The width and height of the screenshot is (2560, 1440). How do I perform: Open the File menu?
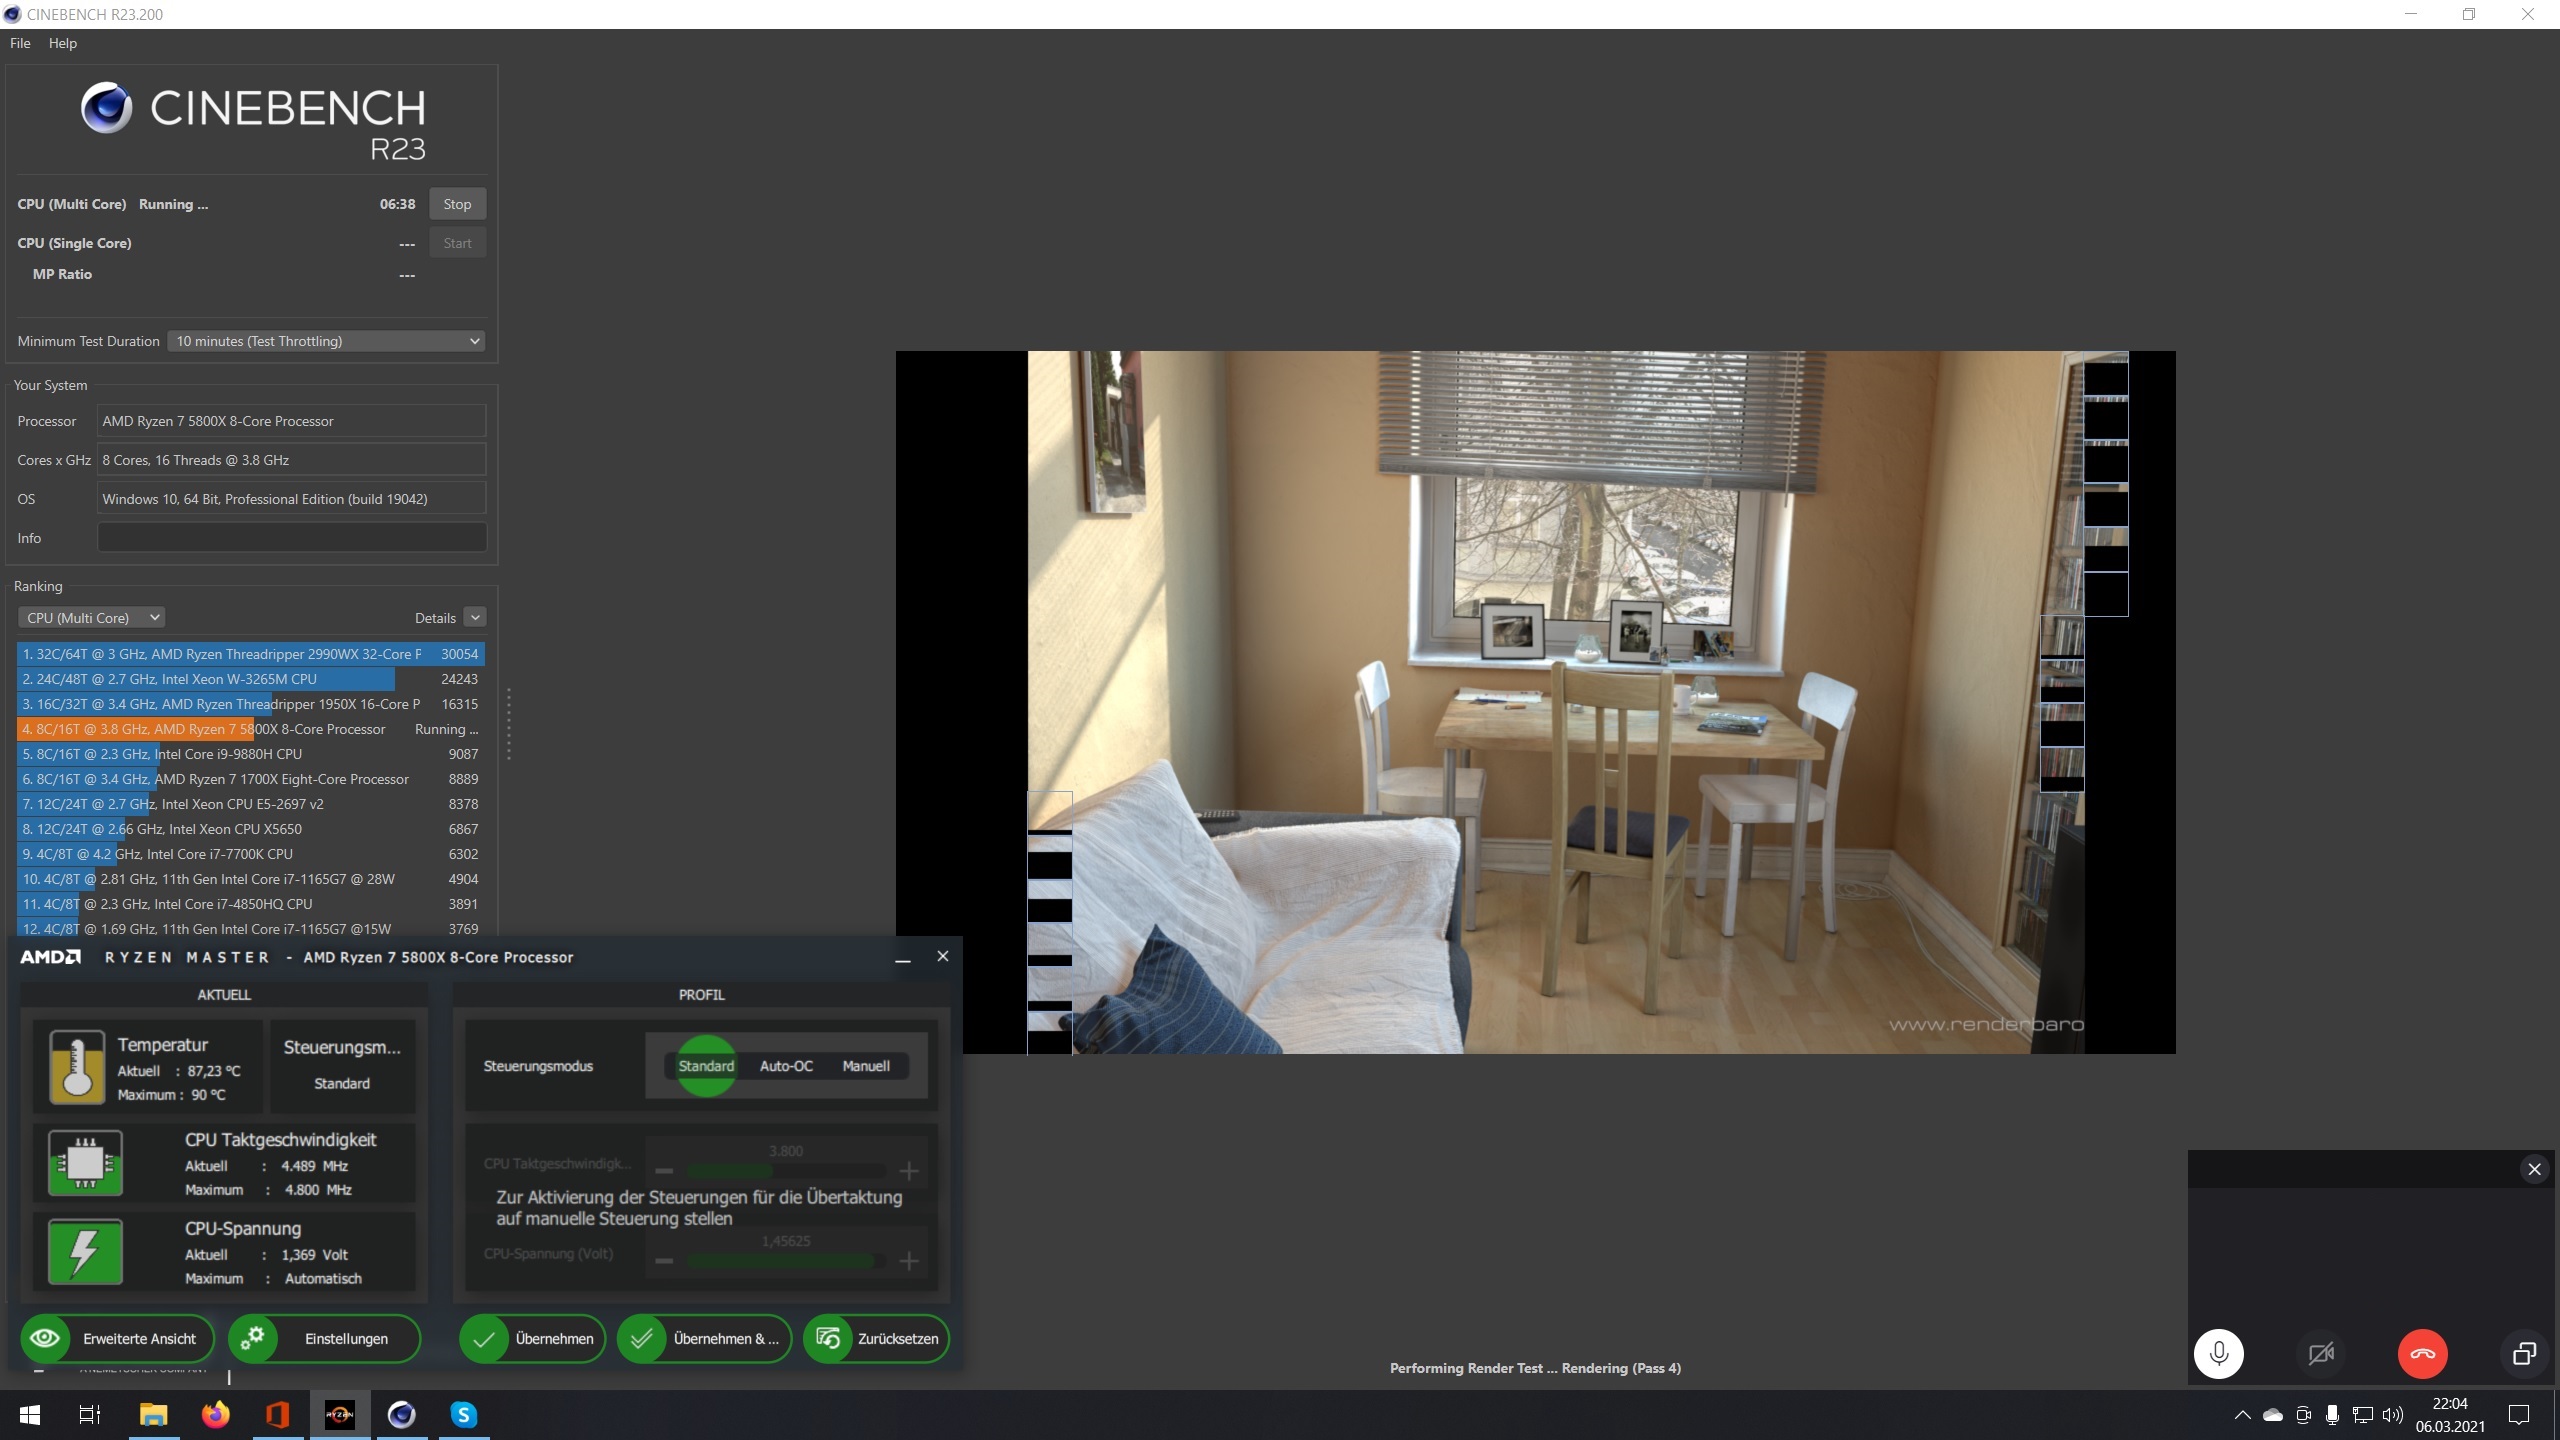(x=20, y=43)
